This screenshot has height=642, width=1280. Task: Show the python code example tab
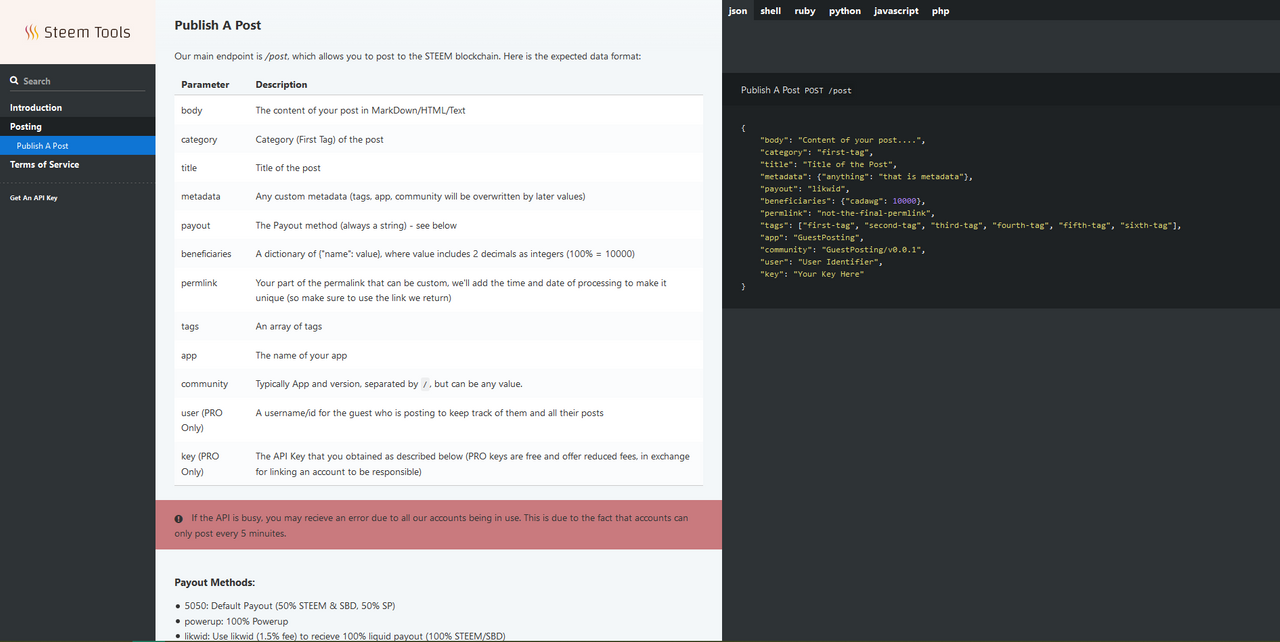pos(844,11)
